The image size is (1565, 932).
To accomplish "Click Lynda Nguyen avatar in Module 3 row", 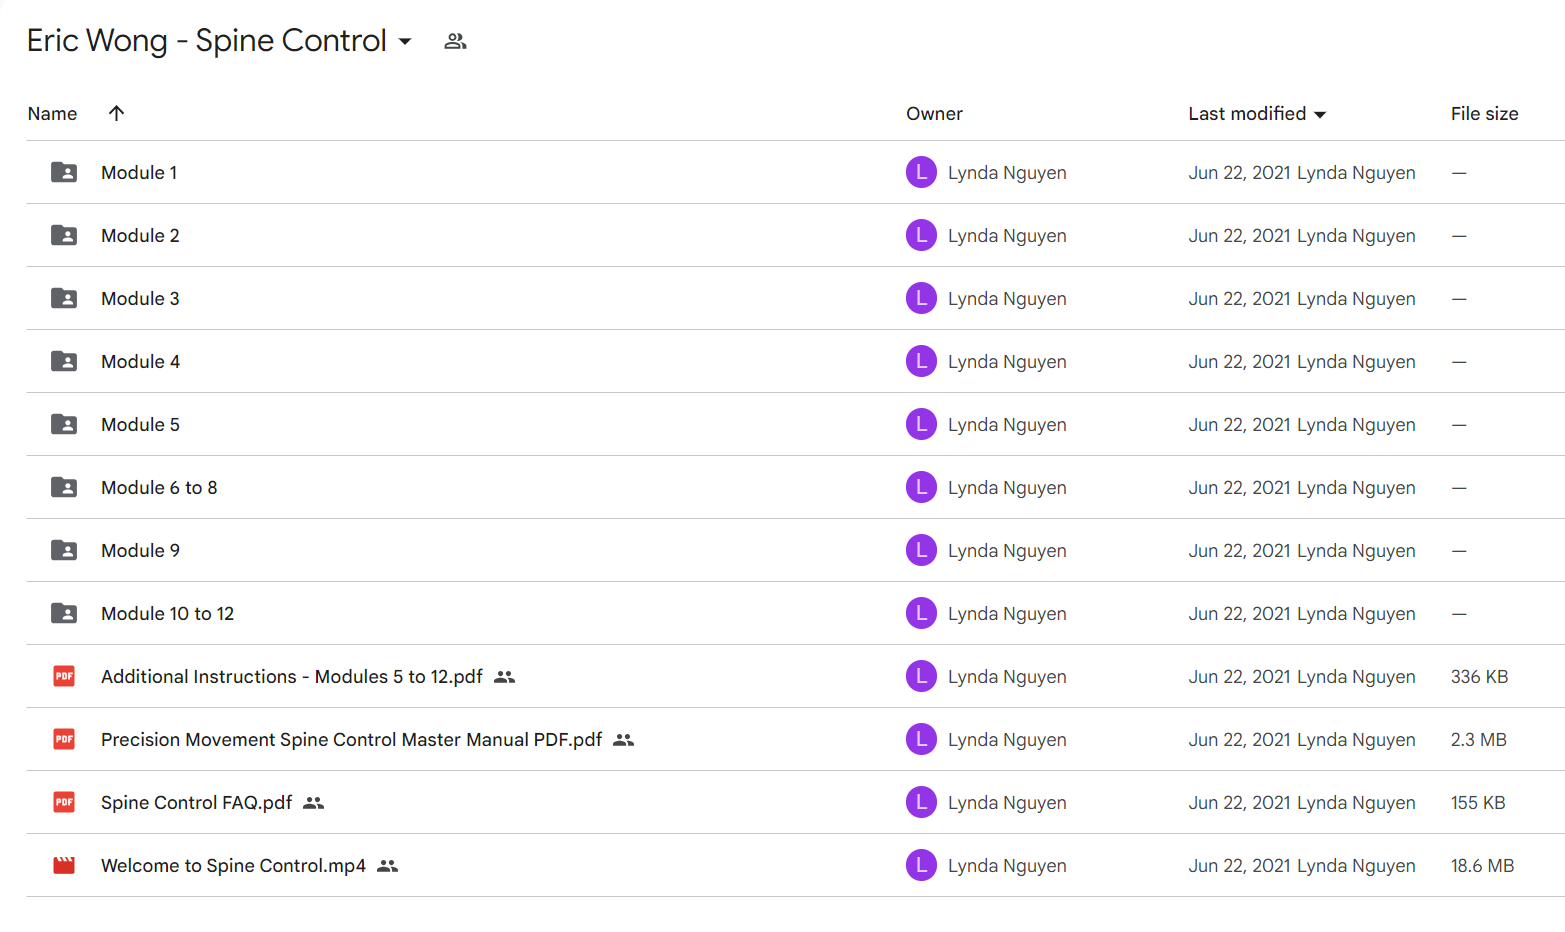I will click(x=921, y=298).
